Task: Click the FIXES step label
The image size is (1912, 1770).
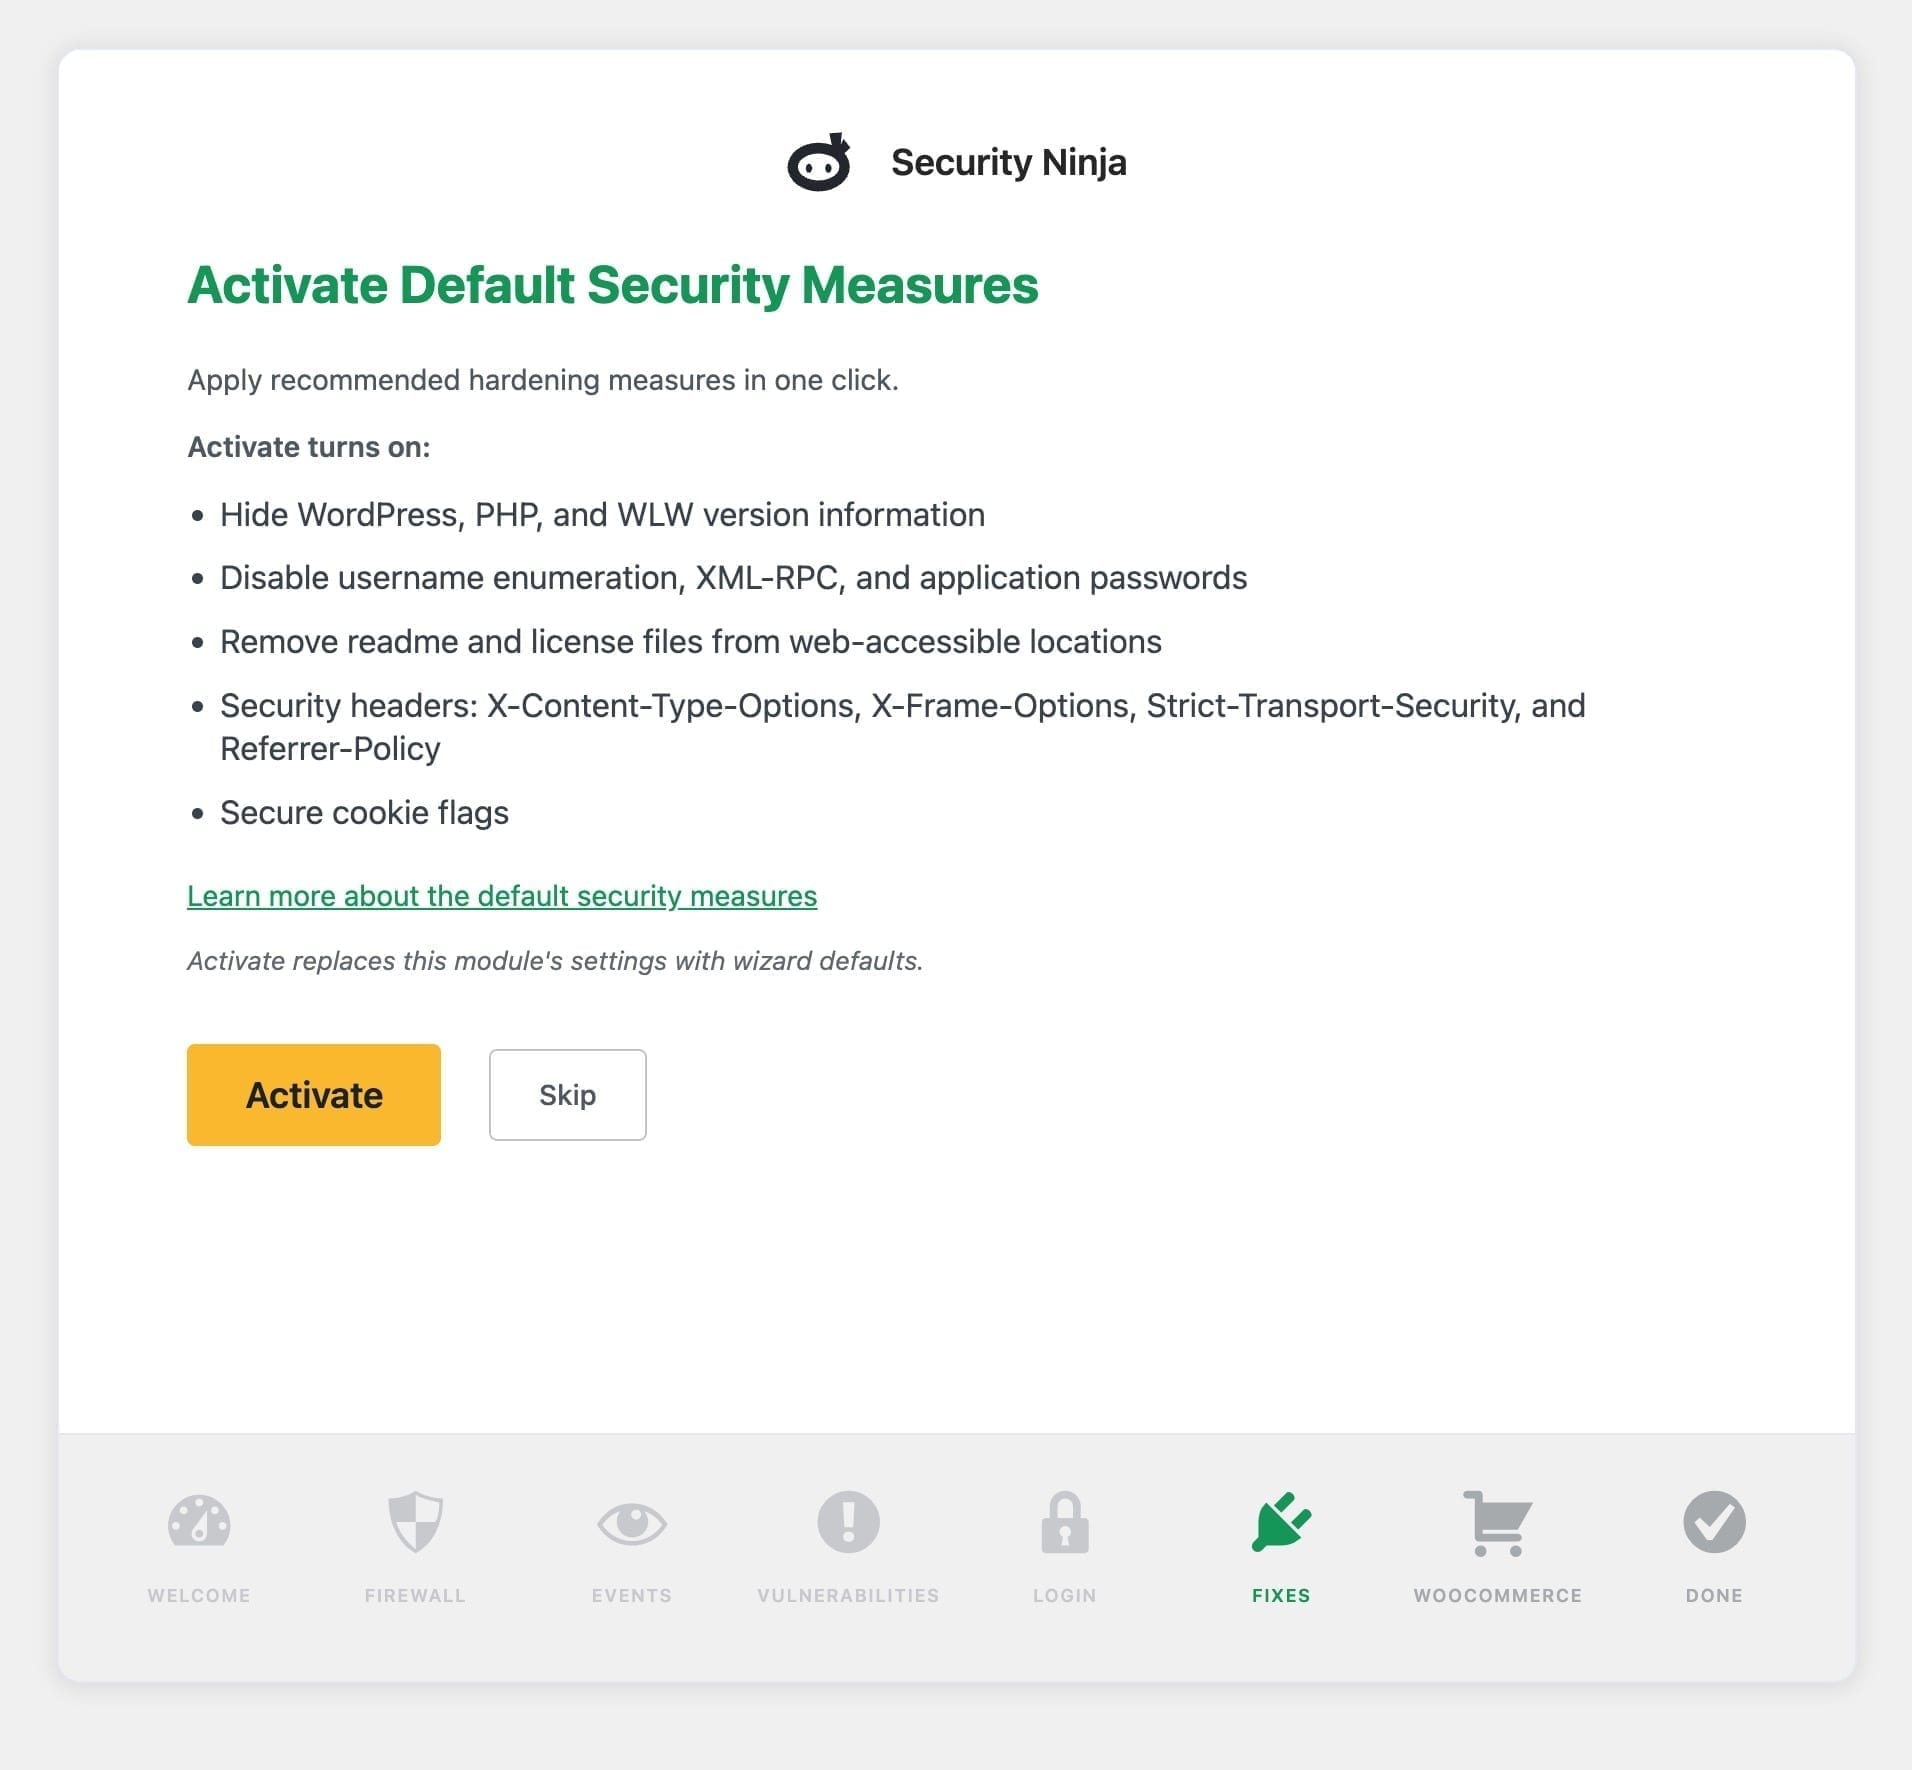Action: [1281, 1595]
